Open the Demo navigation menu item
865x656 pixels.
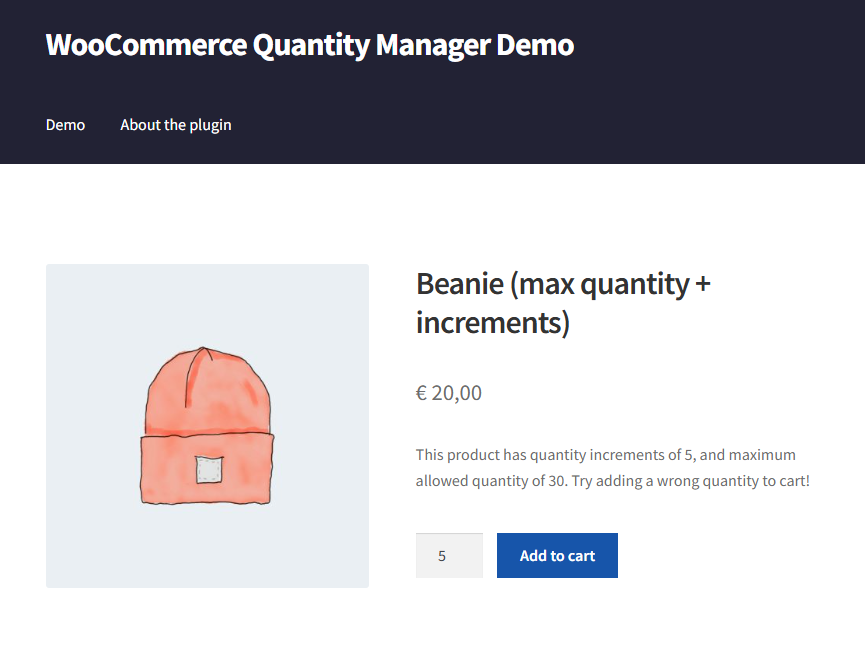(65, 125)
